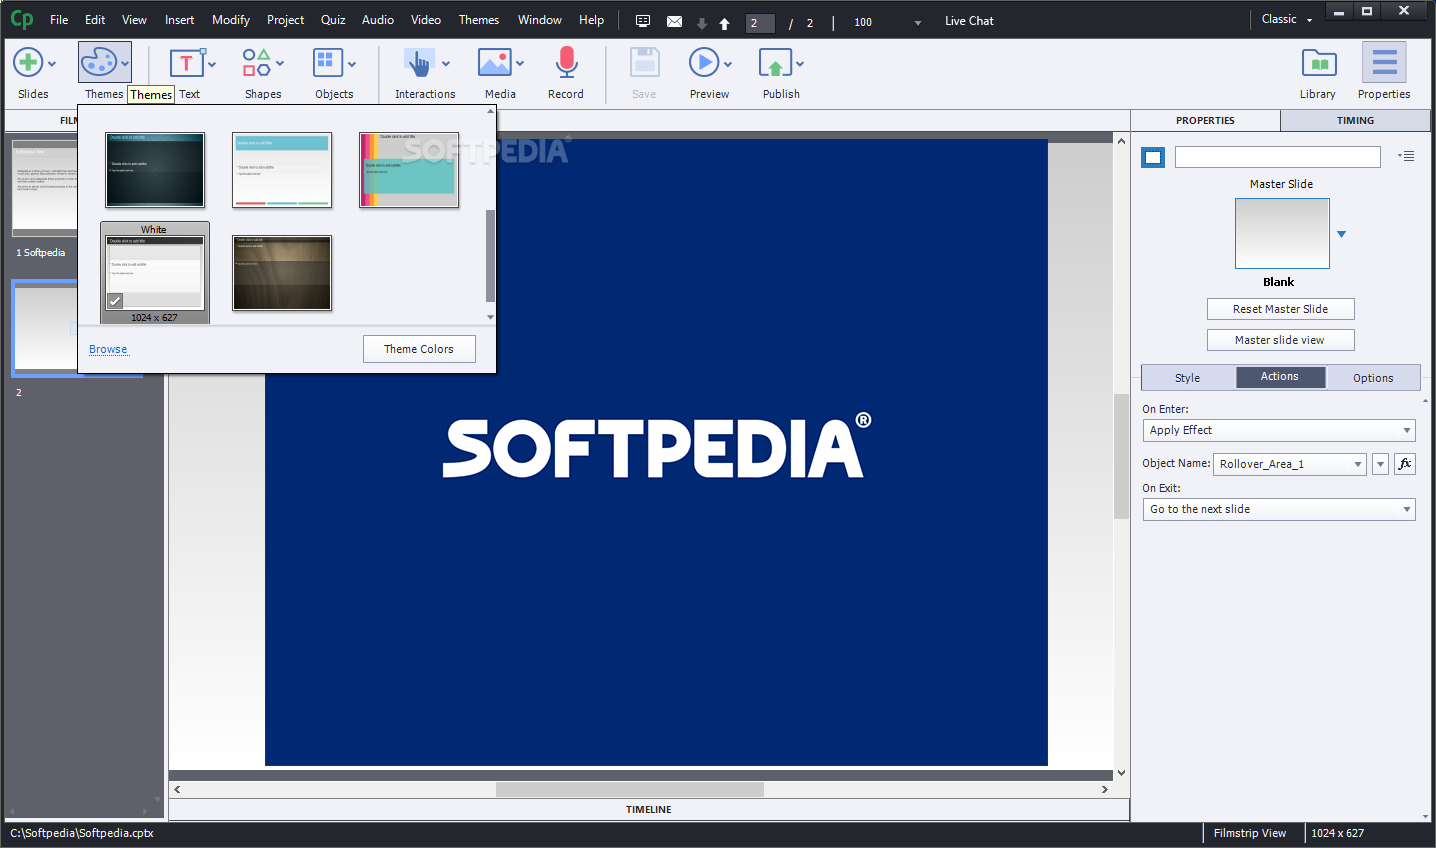Open the Project menu

(x=285, y=20)
